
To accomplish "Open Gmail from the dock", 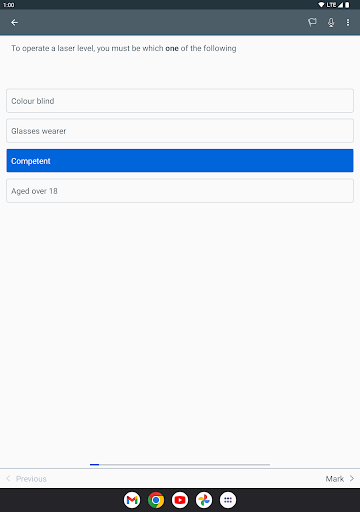I will [132, 500].
